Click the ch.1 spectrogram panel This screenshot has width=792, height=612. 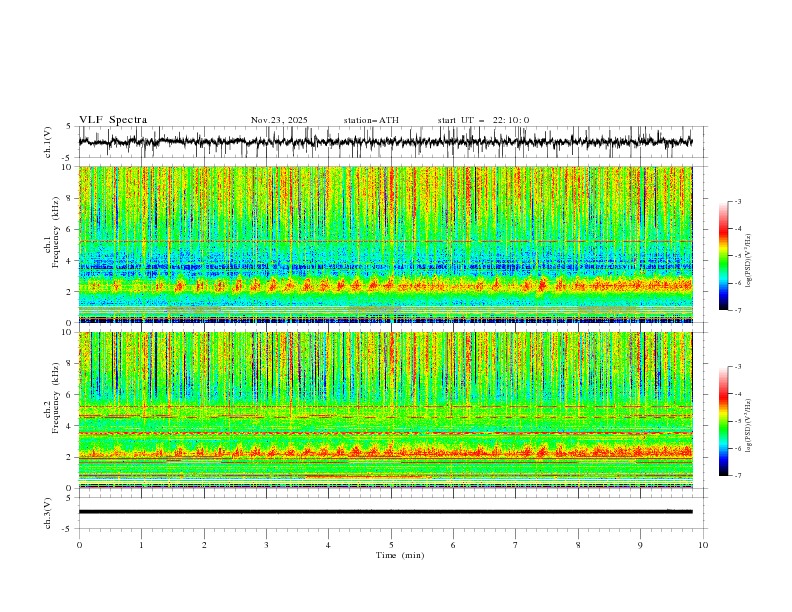pyautogui.click(x=385, y=244)
